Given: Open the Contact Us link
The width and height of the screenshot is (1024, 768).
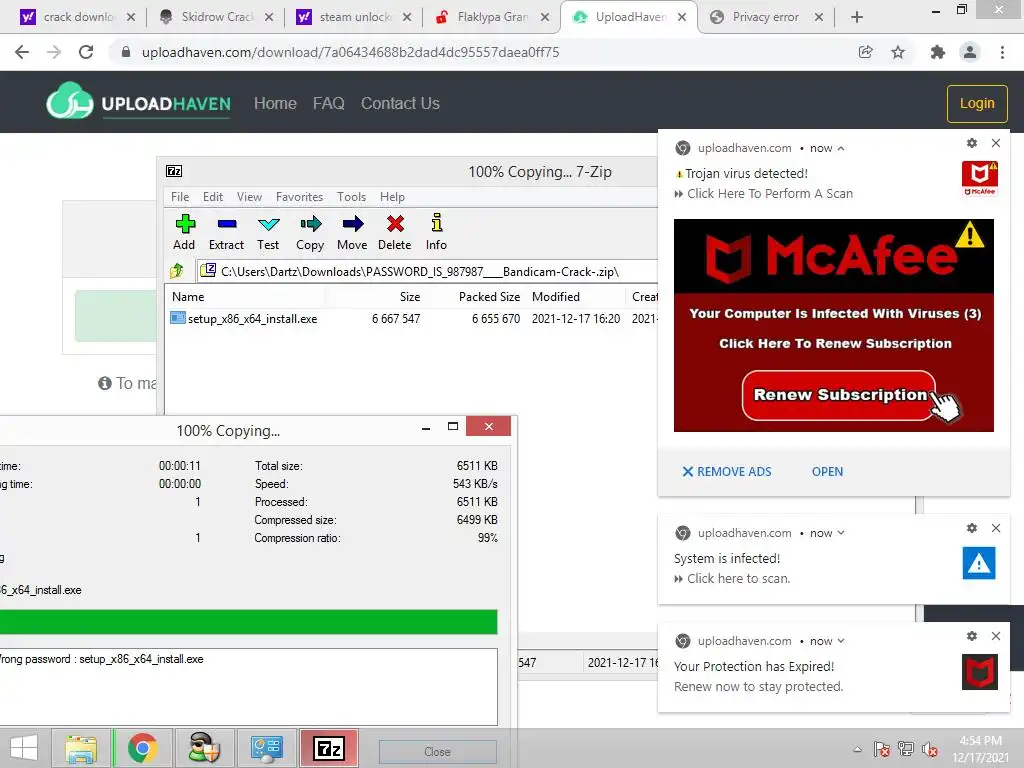Looking at the screenshot, I should tap(400, 103).
